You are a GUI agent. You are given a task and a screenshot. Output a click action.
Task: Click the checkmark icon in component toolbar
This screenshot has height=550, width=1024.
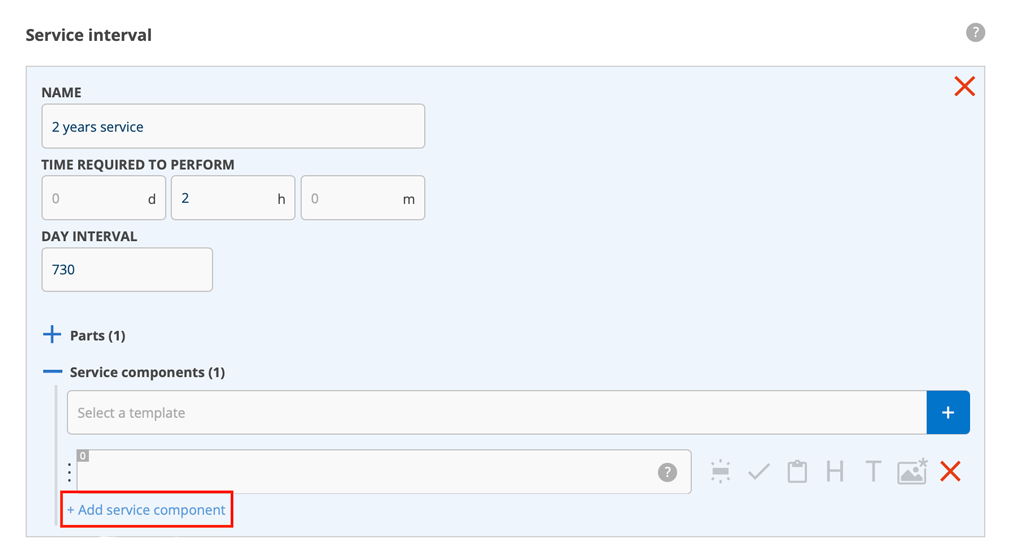click(759, 472)
